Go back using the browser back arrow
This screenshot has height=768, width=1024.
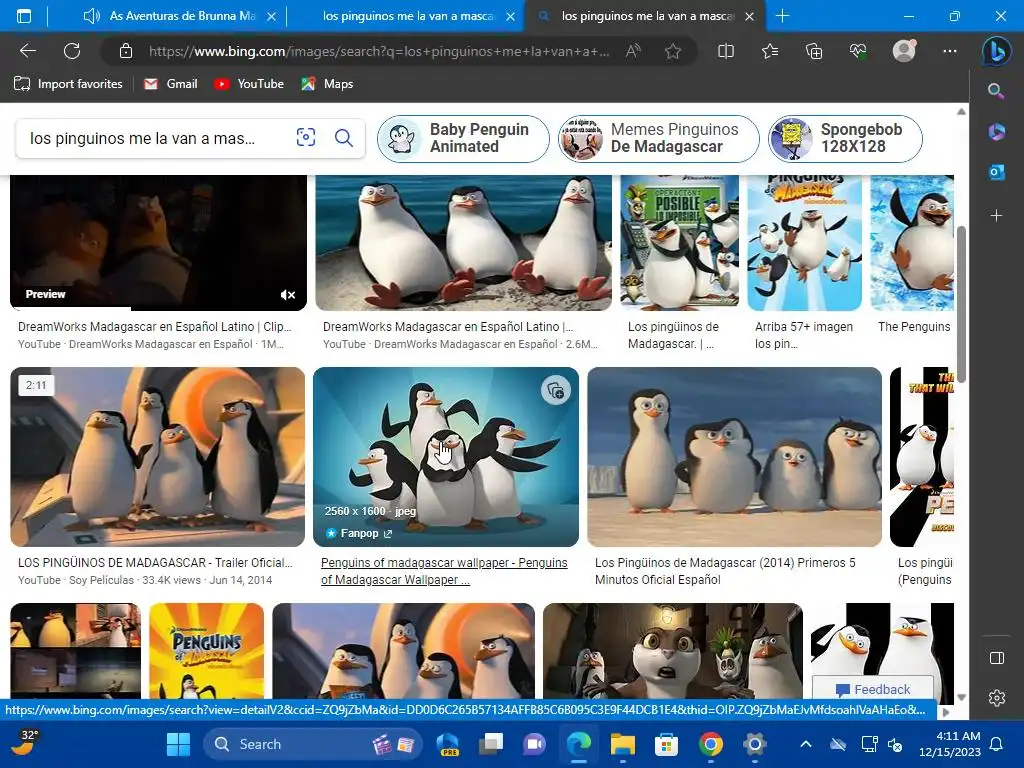tap(28, 51)
